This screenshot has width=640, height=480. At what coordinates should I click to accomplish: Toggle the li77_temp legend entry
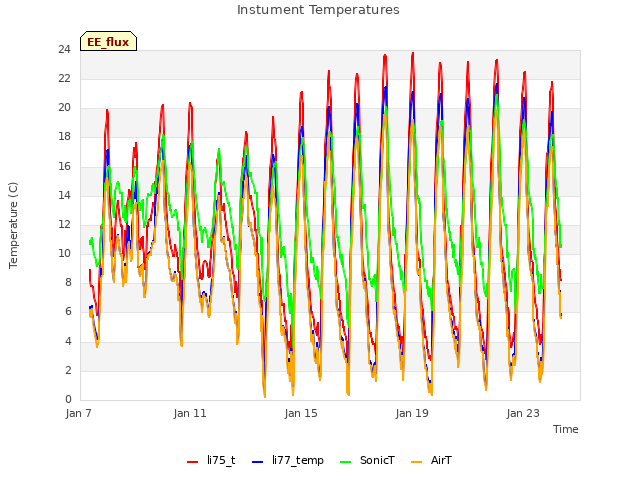point(288,460)
